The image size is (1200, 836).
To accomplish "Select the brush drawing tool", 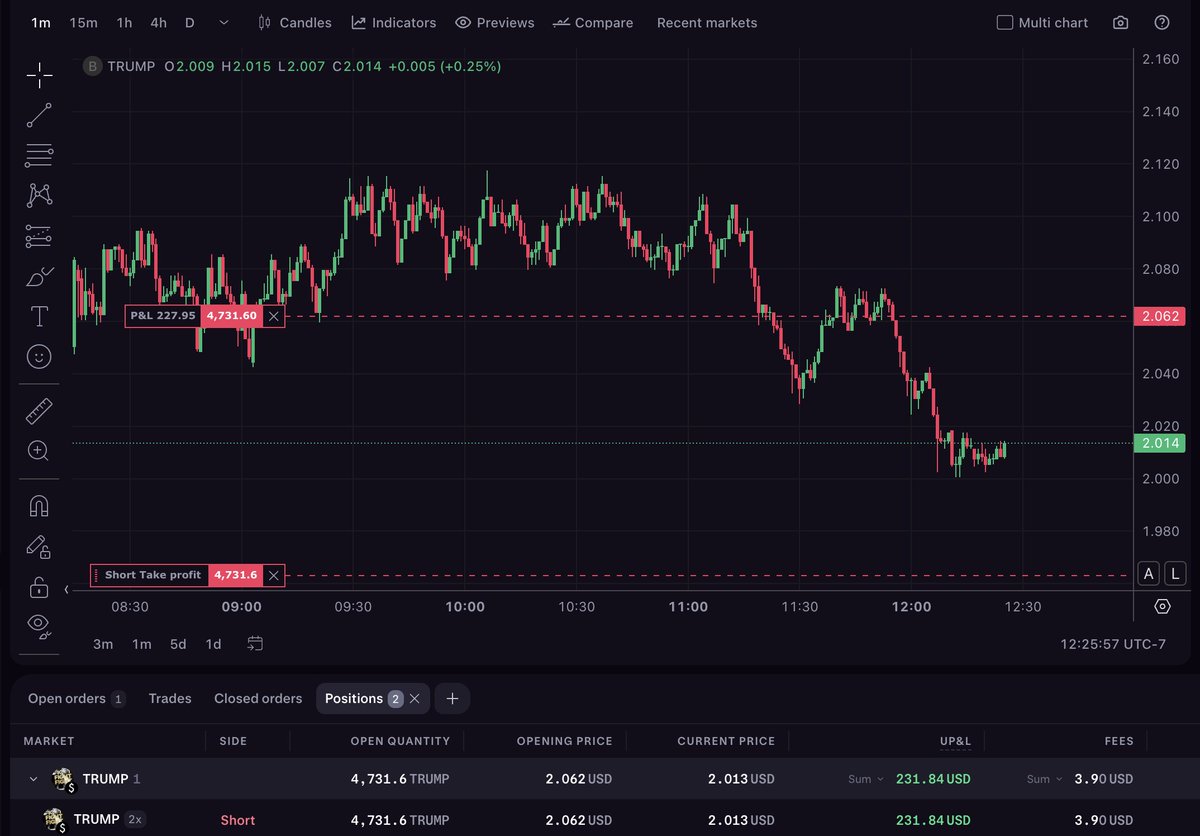I will pyautogui.click(x=39, y=276).
